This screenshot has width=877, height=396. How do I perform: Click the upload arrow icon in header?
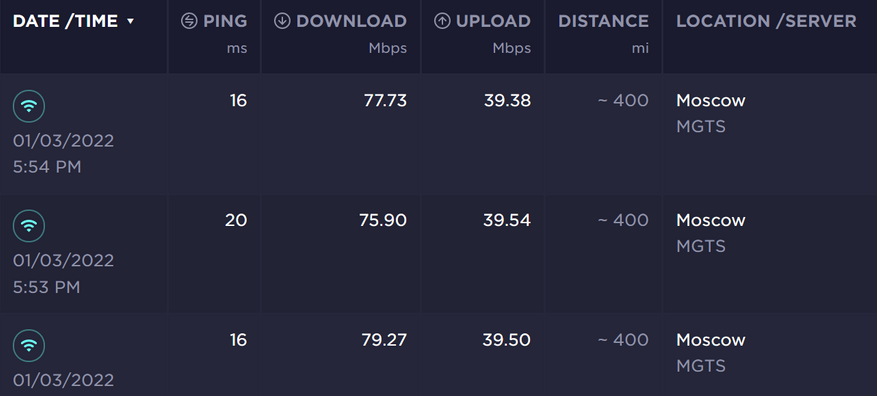coord(442,21)
